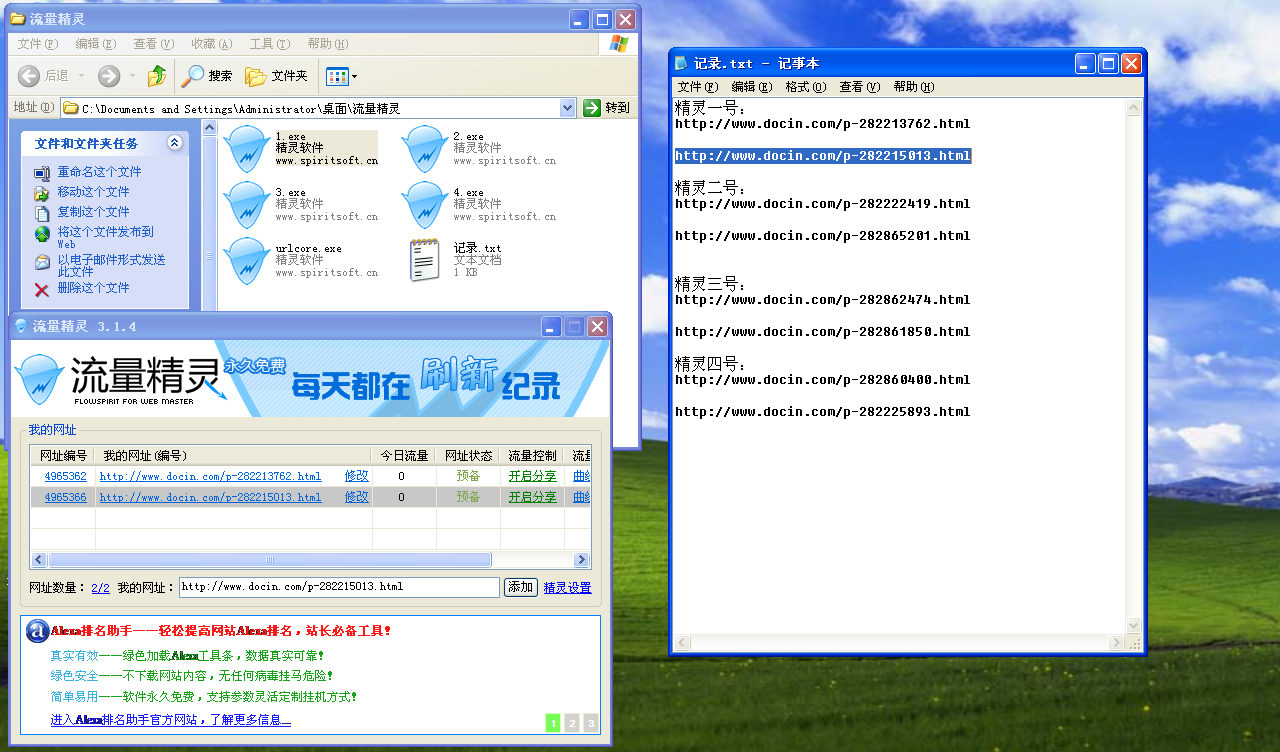Switch to ad page 2 indicator
Screen dimensions: 1280x752
coord(572,723)
